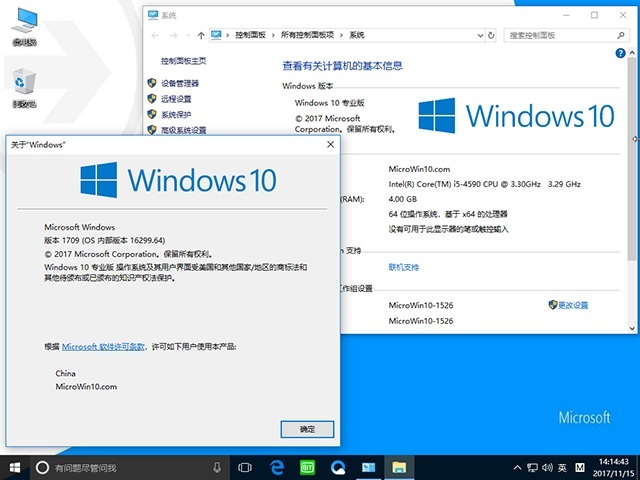This screenshot has height=480, width=640.
Task: Open the volume tray icon
Action: pyautogui.click(x=547, y=467)
